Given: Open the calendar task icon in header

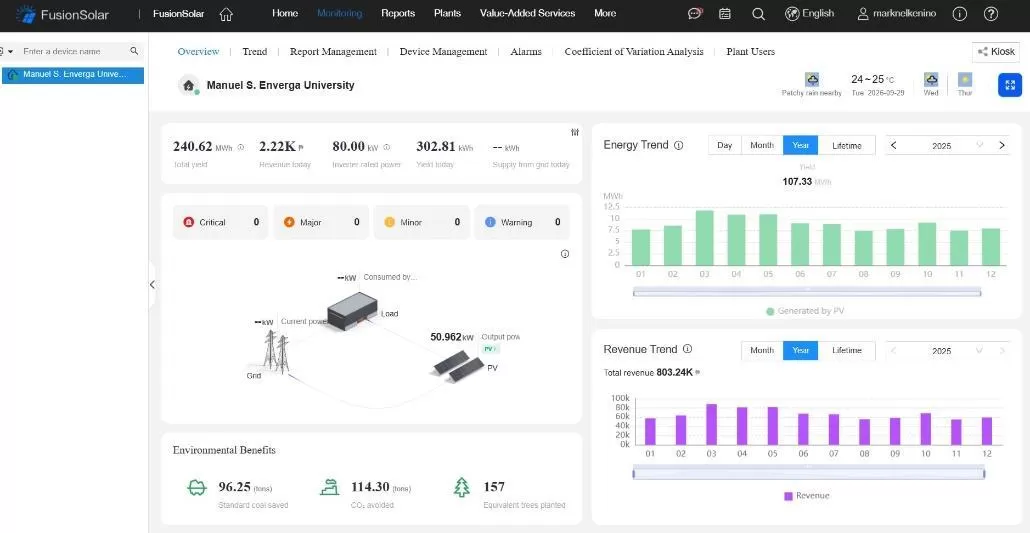Looking at the screenshot, I should coord(725,14).
